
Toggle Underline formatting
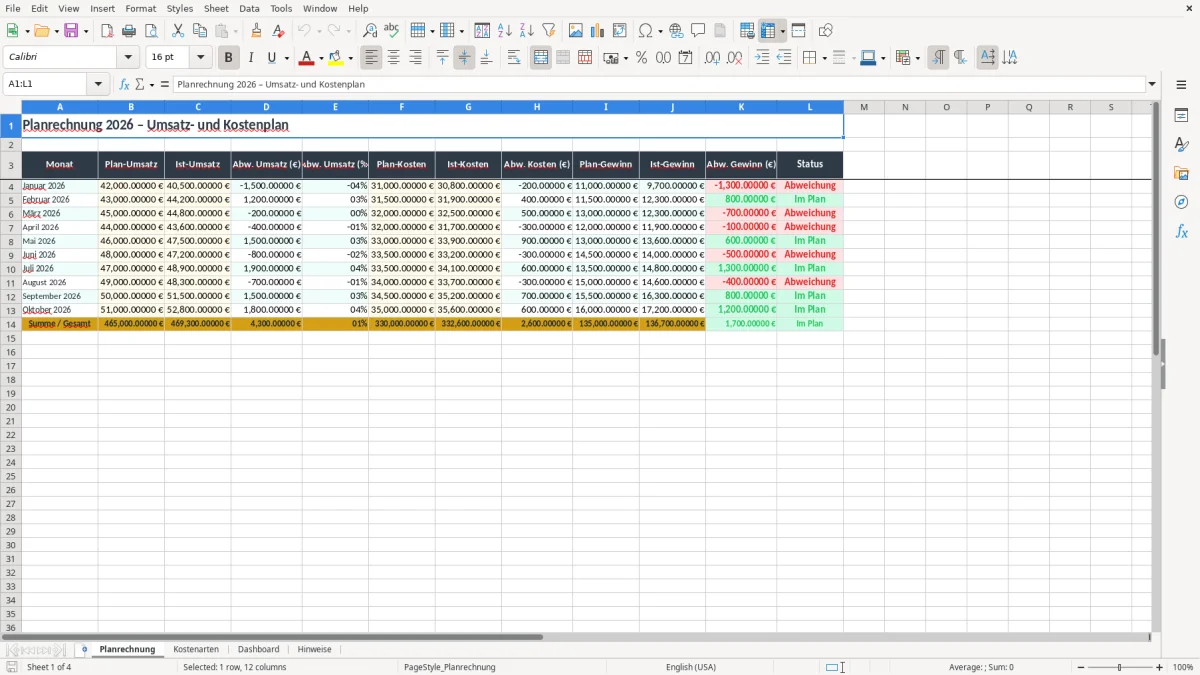coord(272,58)
